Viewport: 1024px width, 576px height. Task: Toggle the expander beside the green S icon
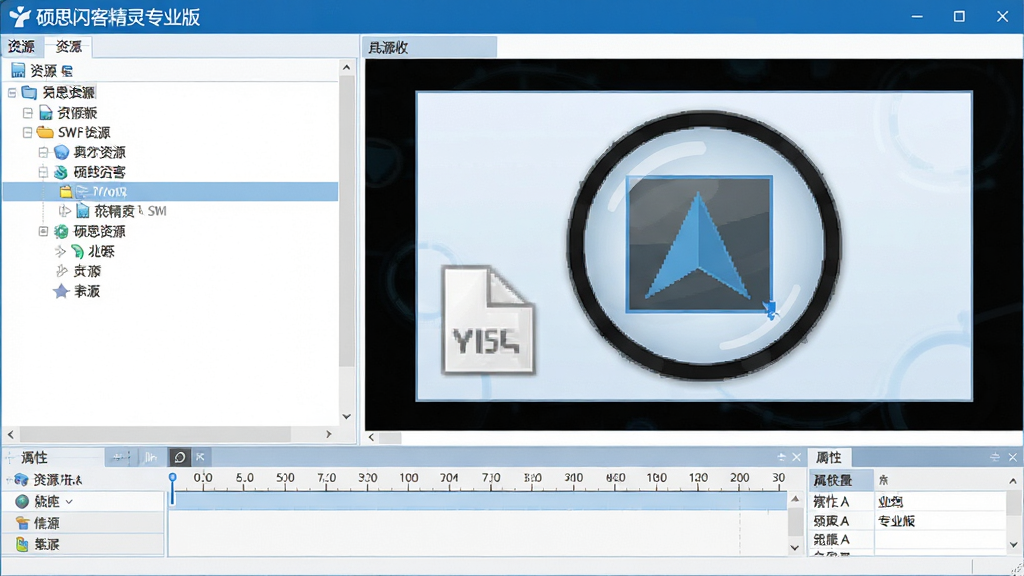43,172
